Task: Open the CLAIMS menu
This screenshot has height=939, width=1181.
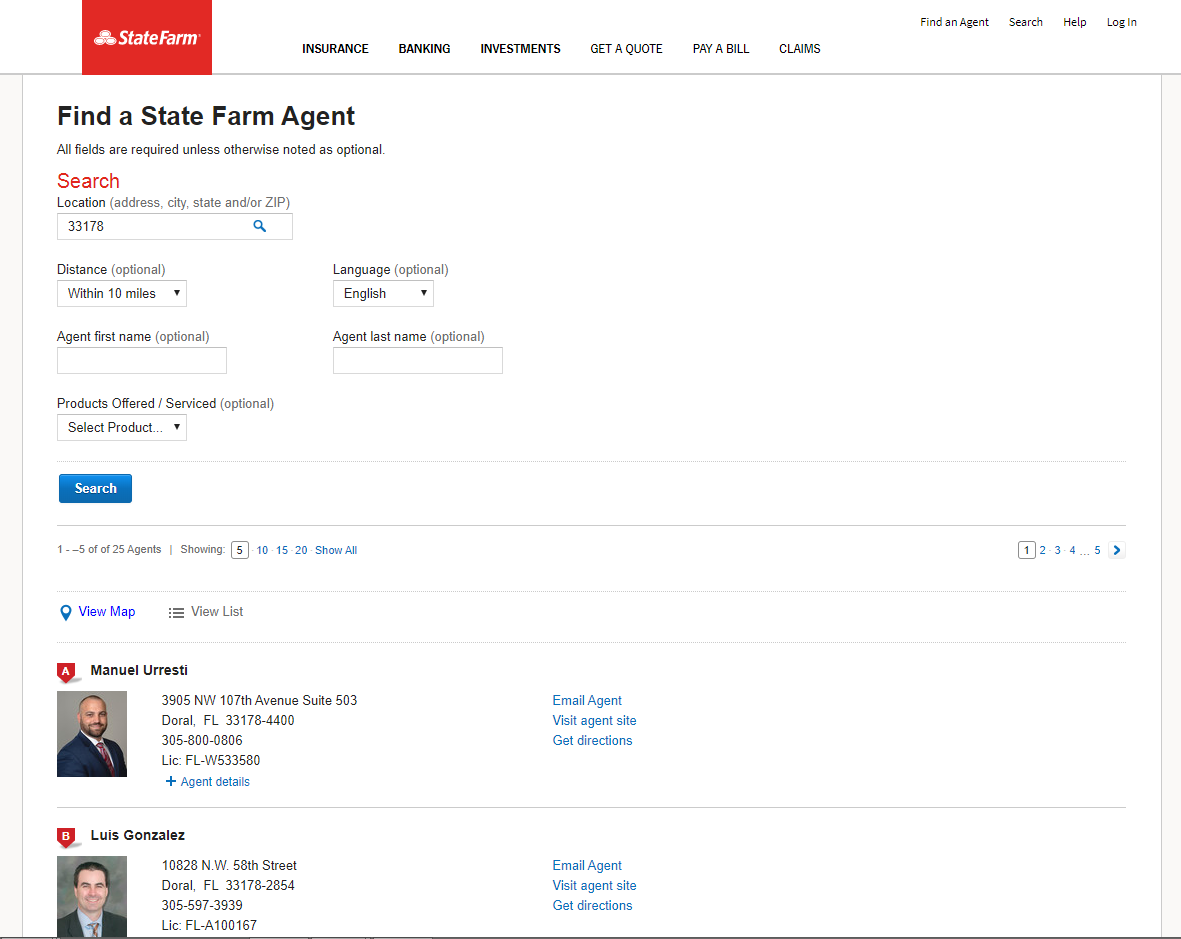Action: click(800, 48)
